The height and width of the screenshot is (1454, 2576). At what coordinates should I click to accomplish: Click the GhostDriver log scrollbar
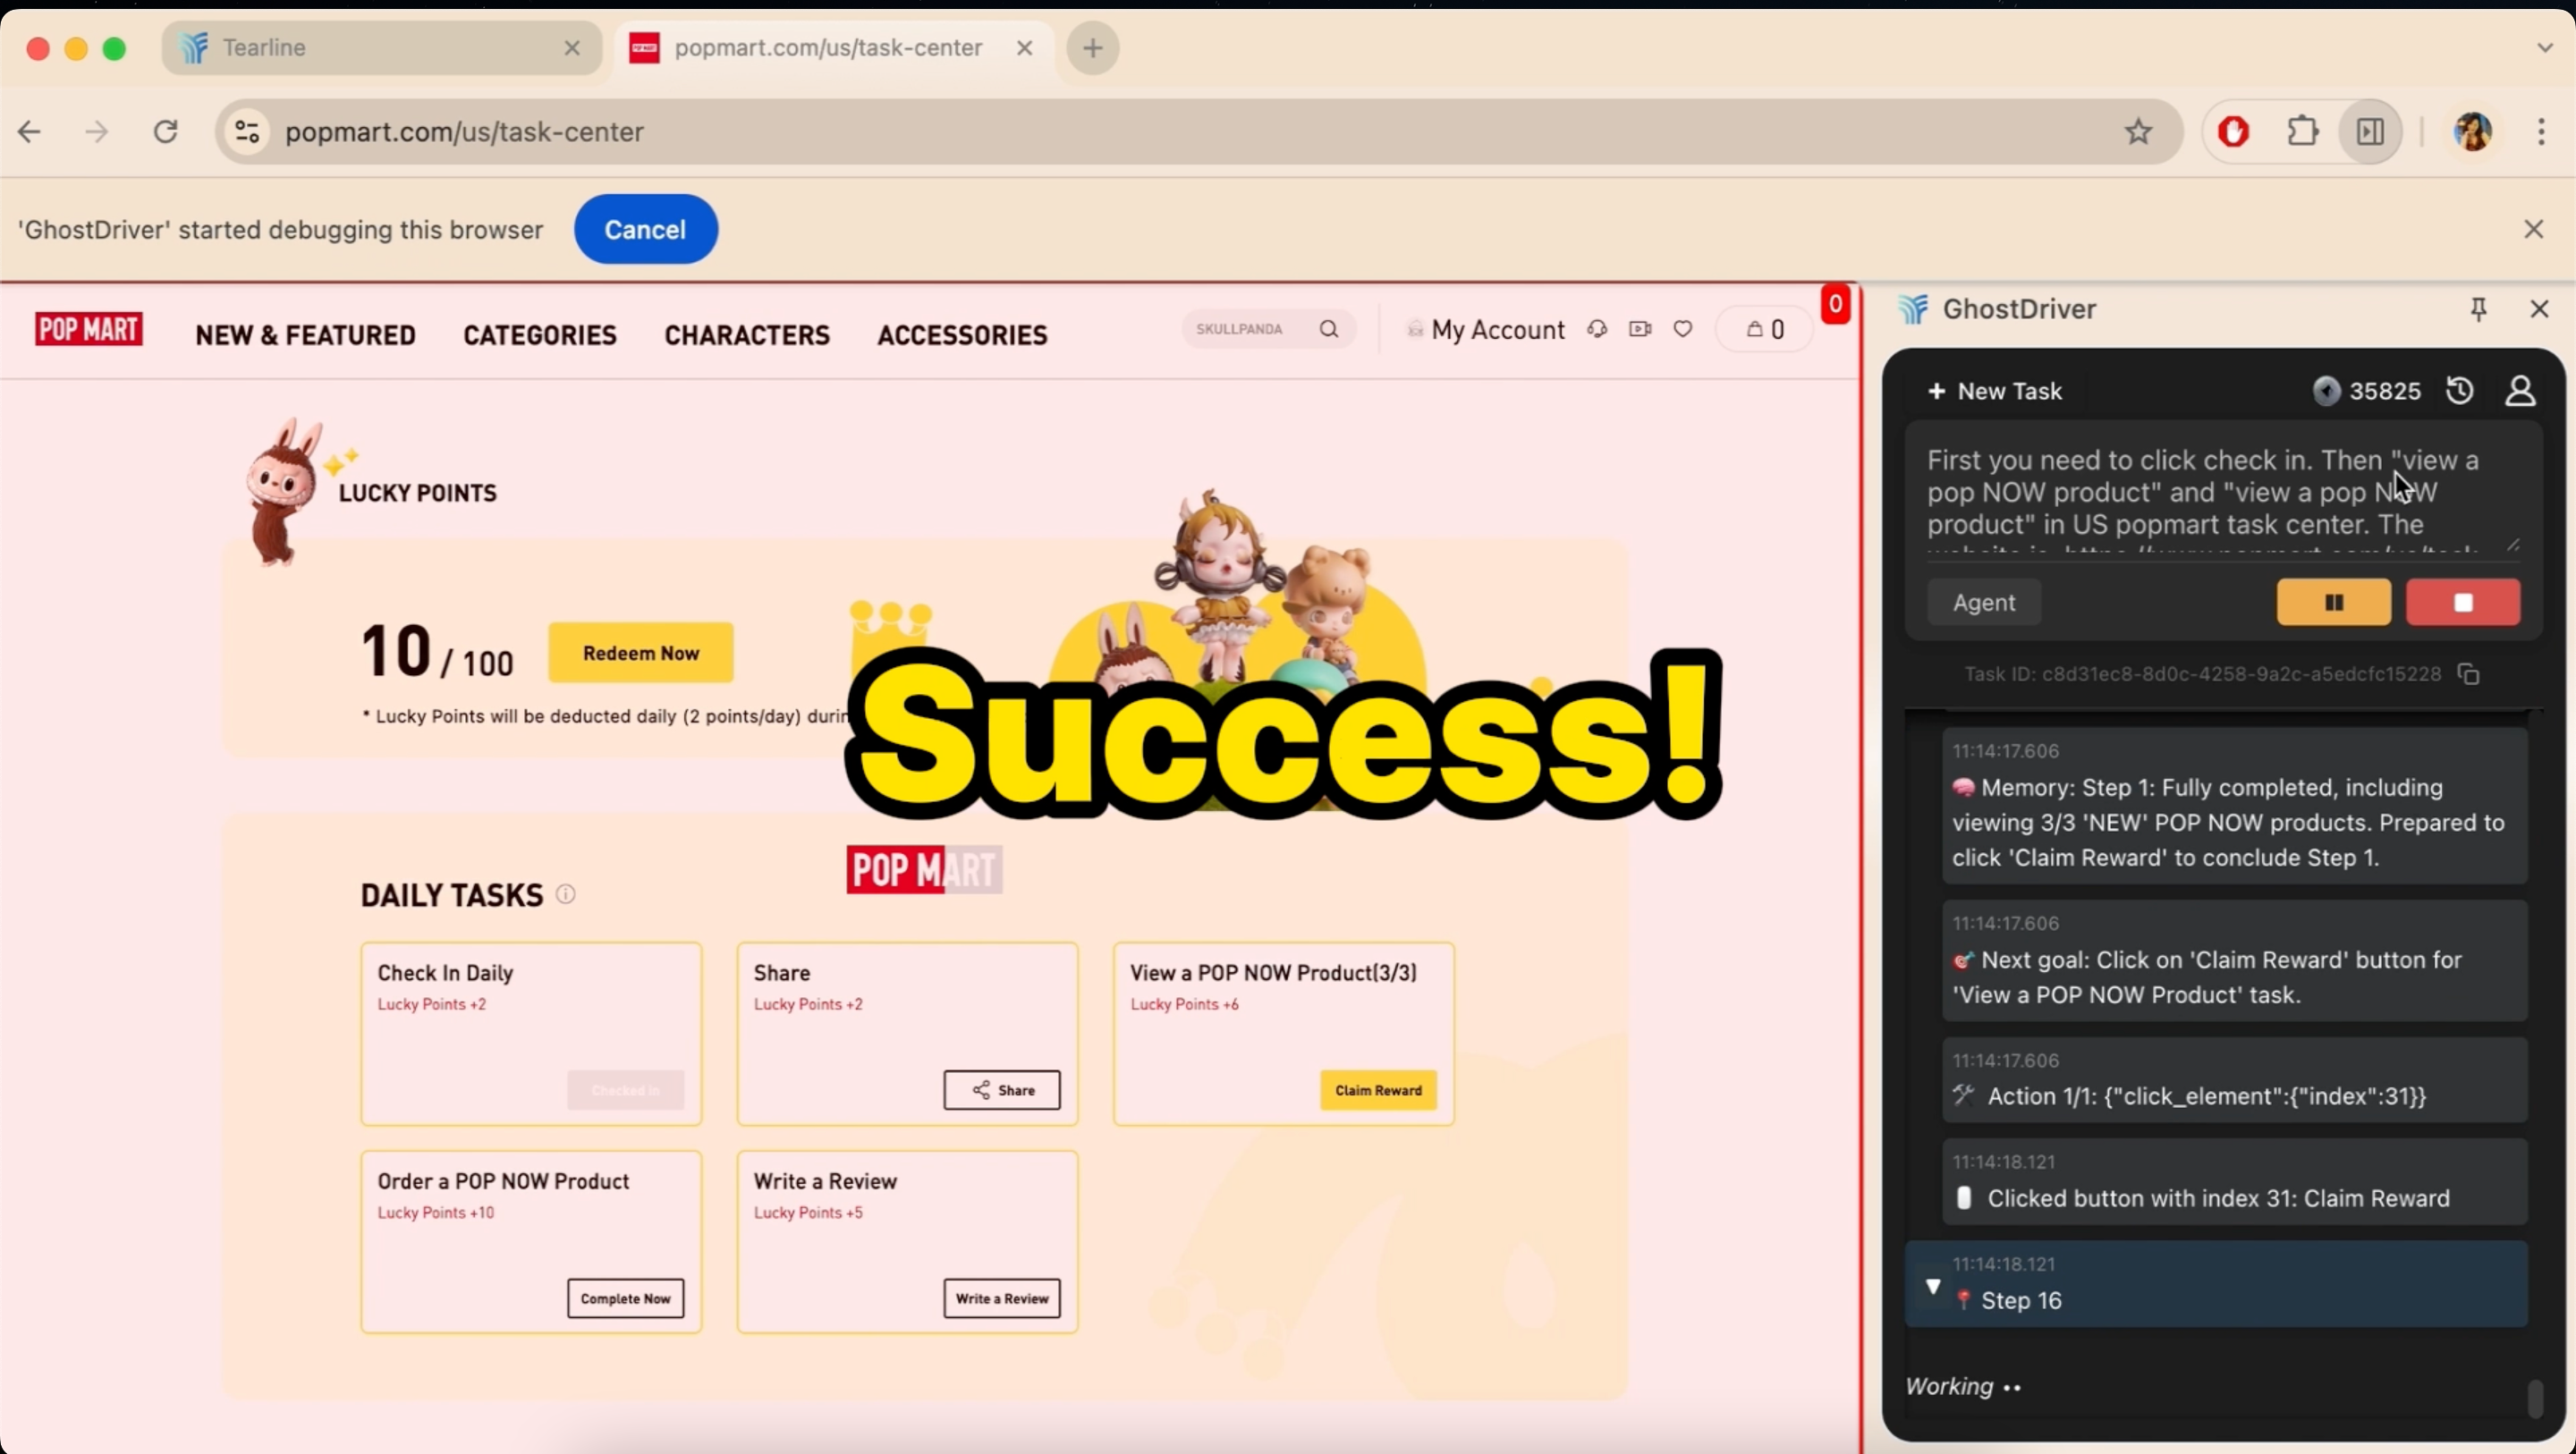(2534, 1398)
